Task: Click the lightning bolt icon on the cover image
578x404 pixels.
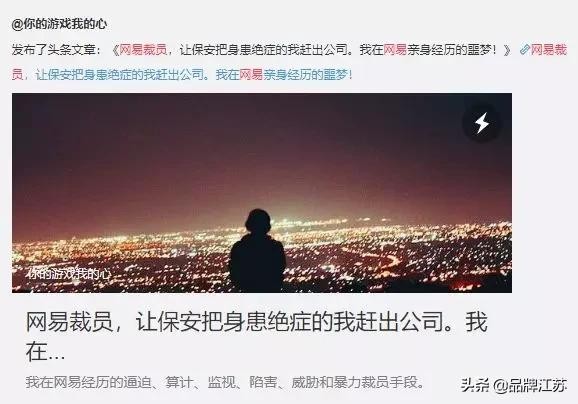Action: (x=481, y=123)
